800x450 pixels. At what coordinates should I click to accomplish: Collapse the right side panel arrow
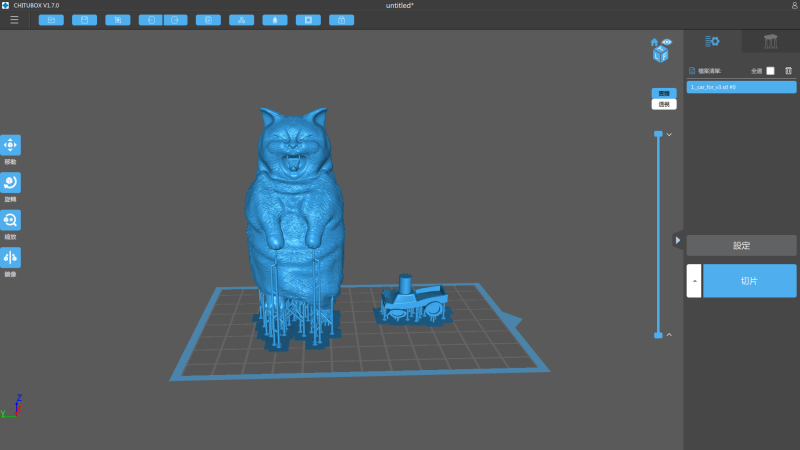(678, 240)
